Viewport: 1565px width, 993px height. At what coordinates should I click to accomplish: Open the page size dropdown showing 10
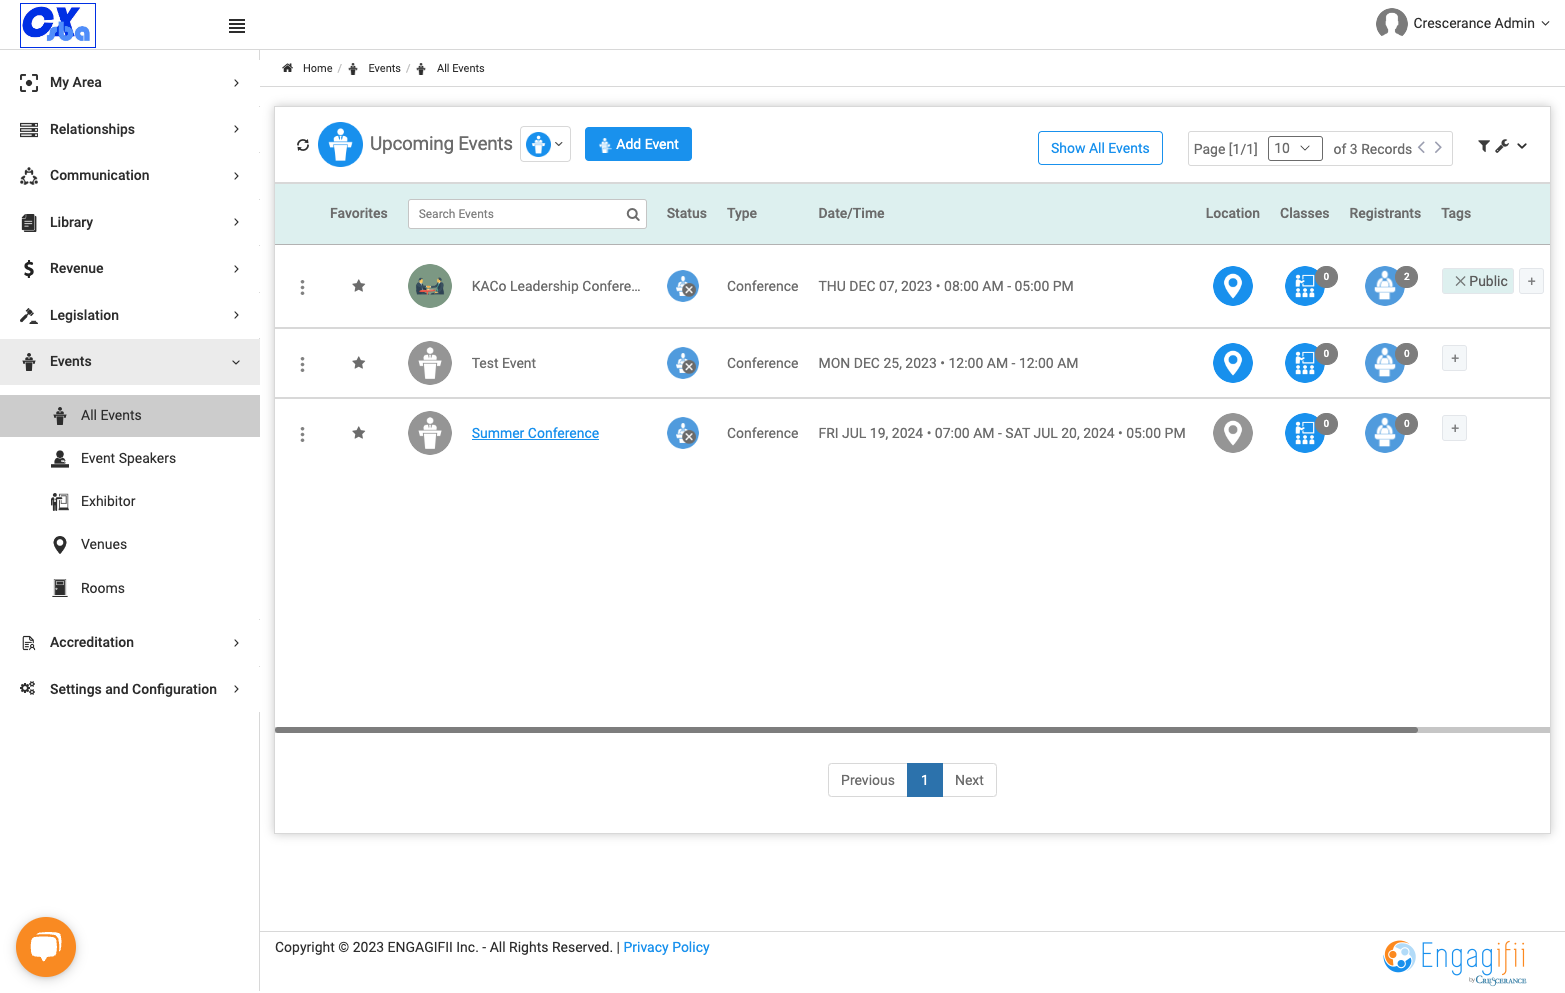click(x=1295, y=148)
